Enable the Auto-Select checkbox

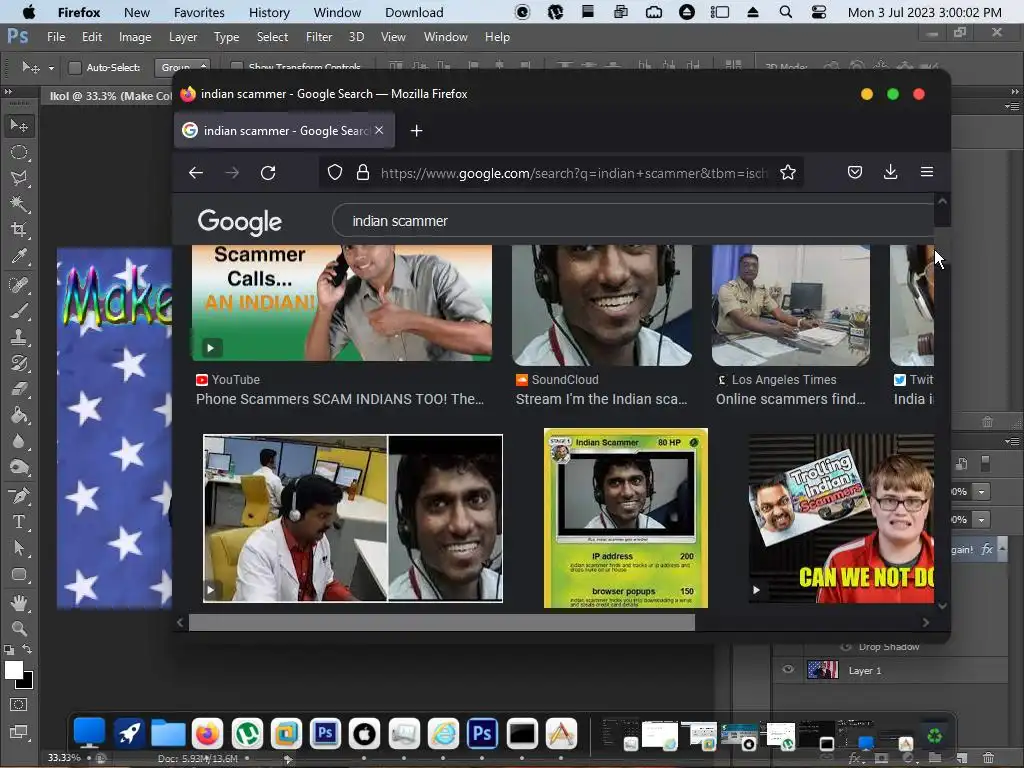click(75, 67)
